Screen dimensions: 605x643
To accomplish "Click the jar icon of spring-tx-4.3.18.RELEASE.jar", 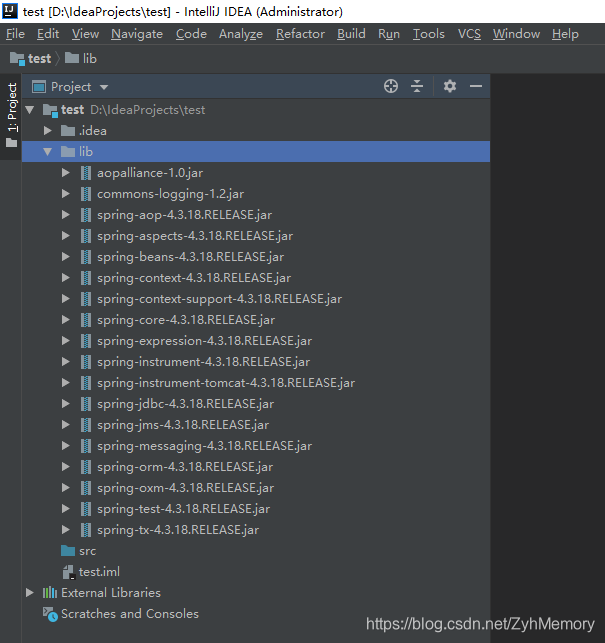I will (86, 530).
